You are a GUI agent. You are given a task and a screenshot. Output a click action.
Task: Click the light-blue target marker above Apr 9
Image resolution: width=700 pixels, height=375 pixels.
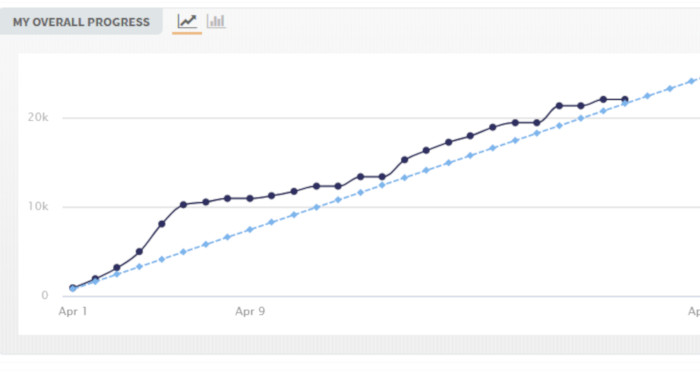(250, 229)
